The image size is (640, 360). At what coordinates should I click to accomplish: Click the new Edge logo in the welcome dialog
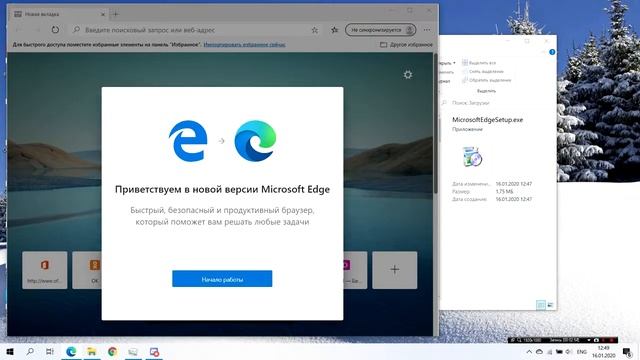pyautogui.click(x=256, y=141)
